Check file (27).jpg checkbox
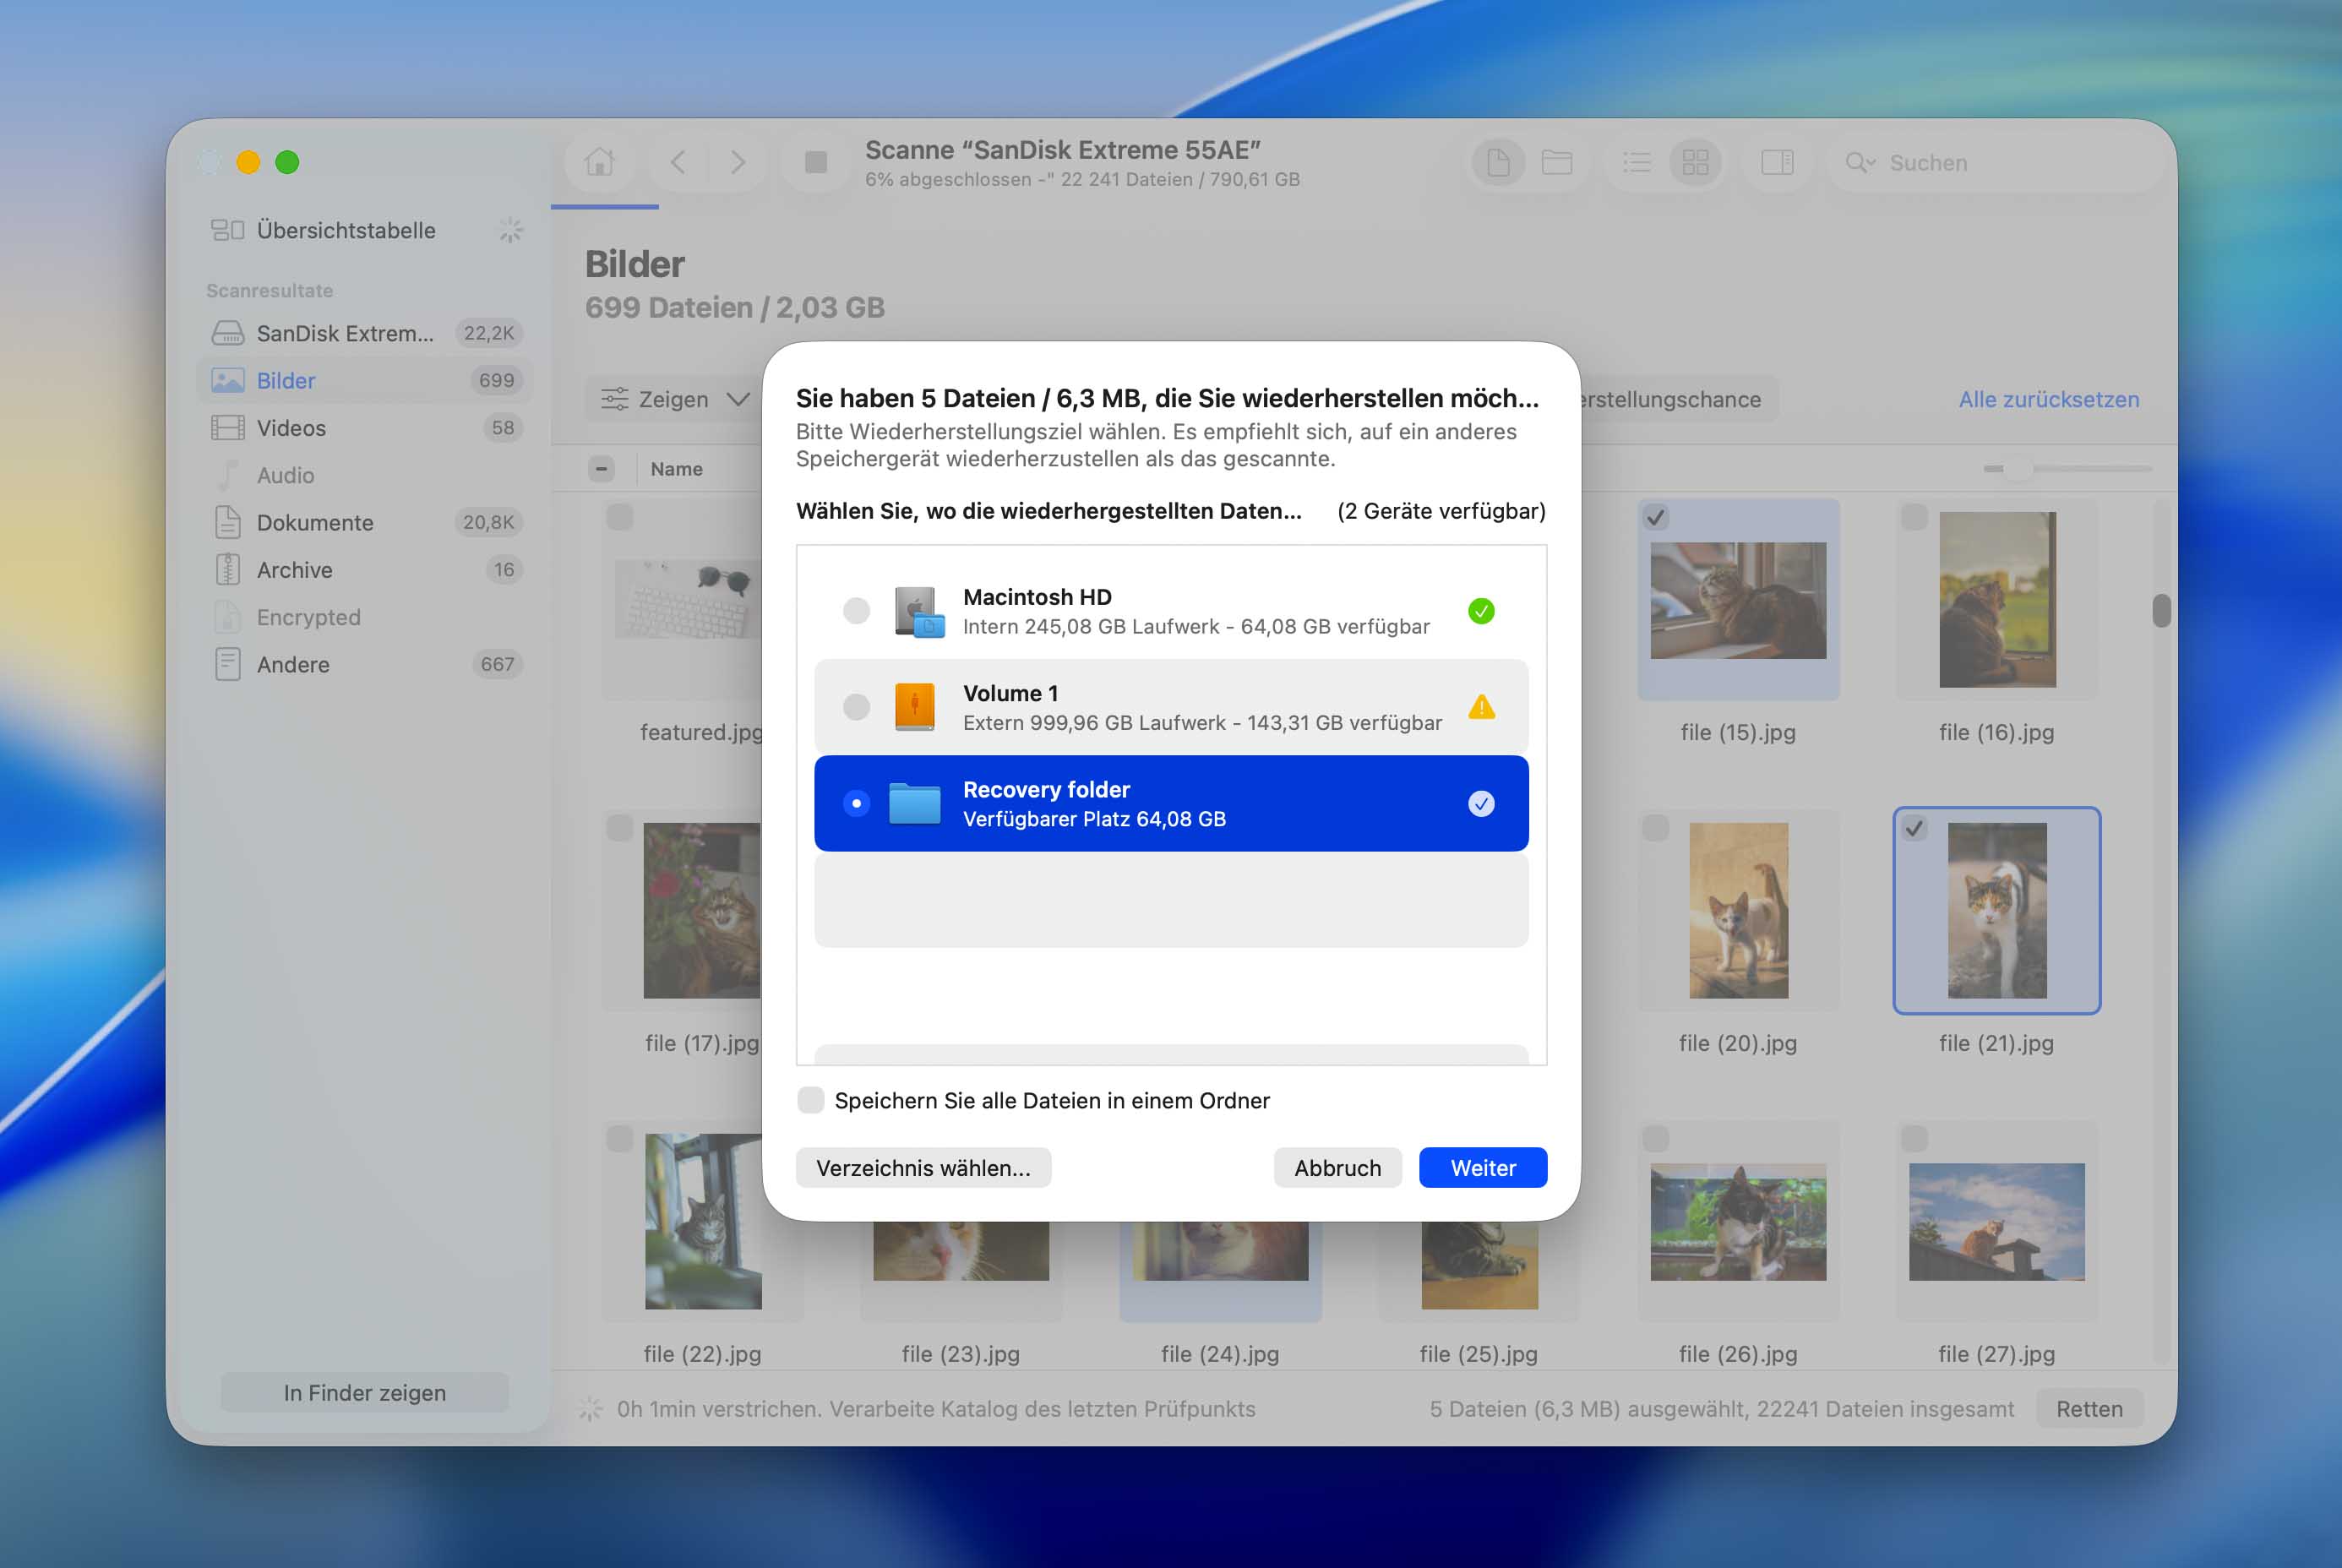 (1914, 1138)
